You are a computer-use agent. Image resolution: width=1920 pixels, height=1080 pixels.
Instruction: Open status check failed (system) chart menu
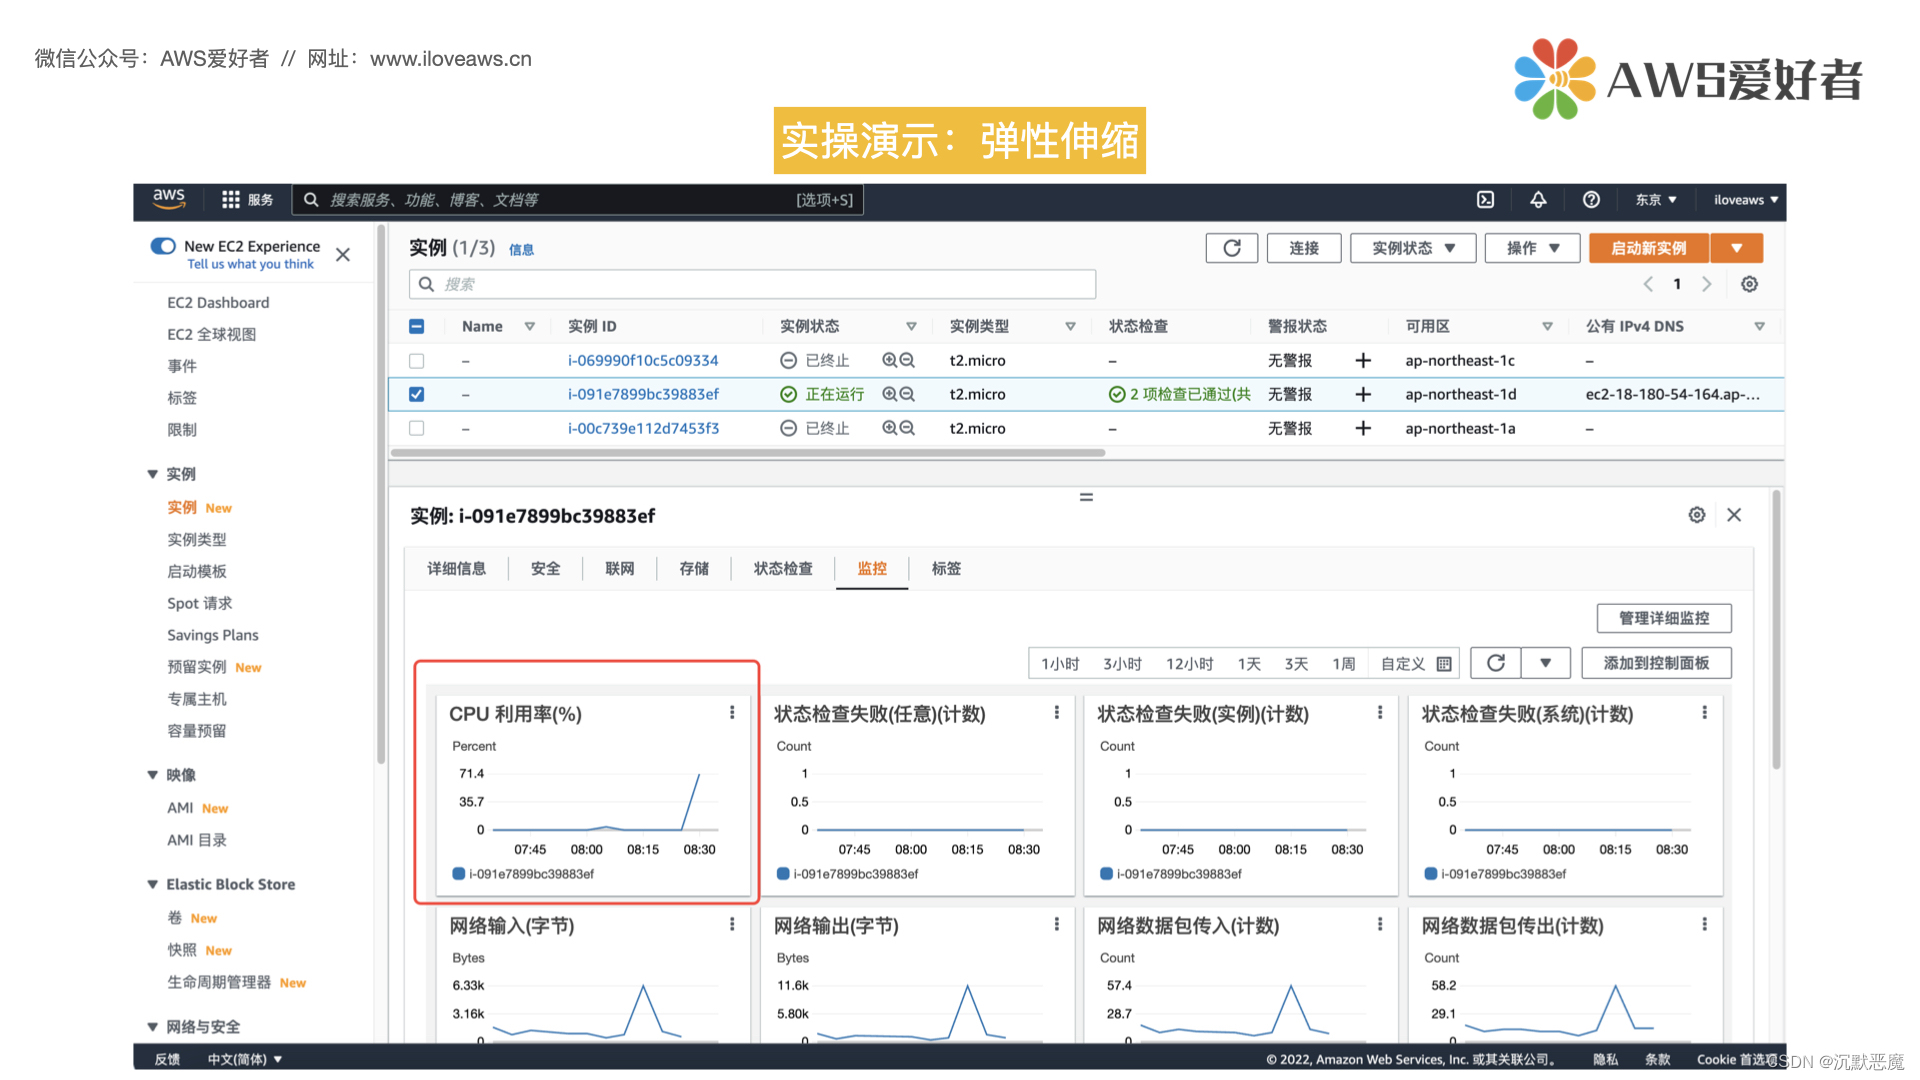1705,712
